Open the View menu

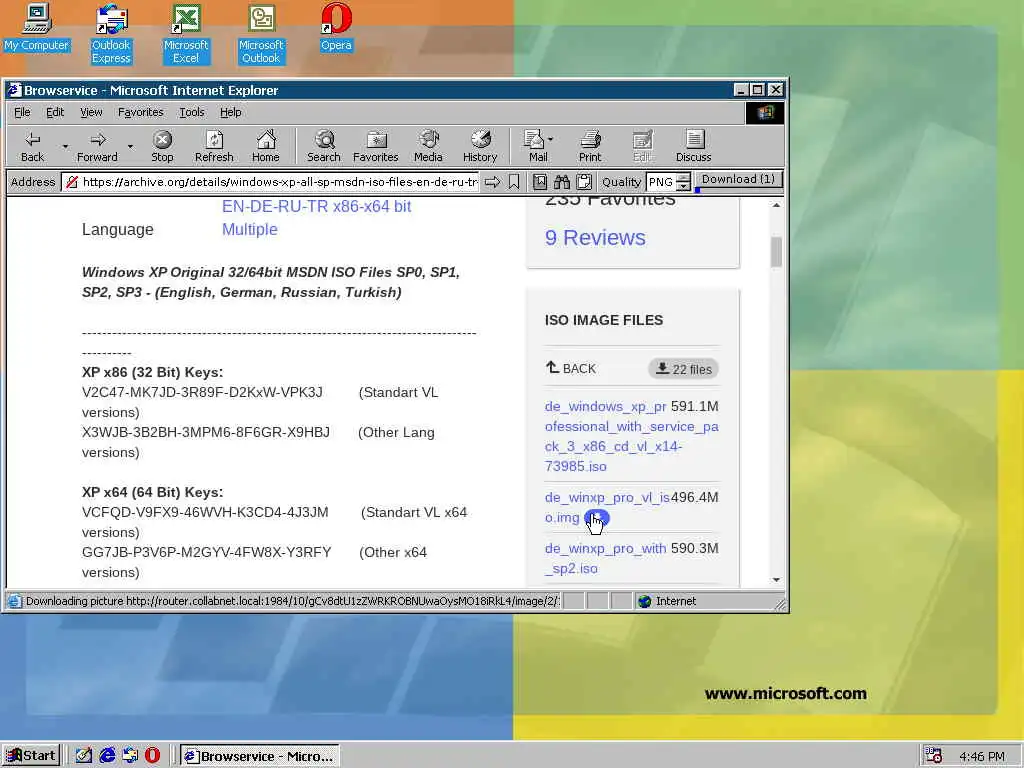[91, 112]
